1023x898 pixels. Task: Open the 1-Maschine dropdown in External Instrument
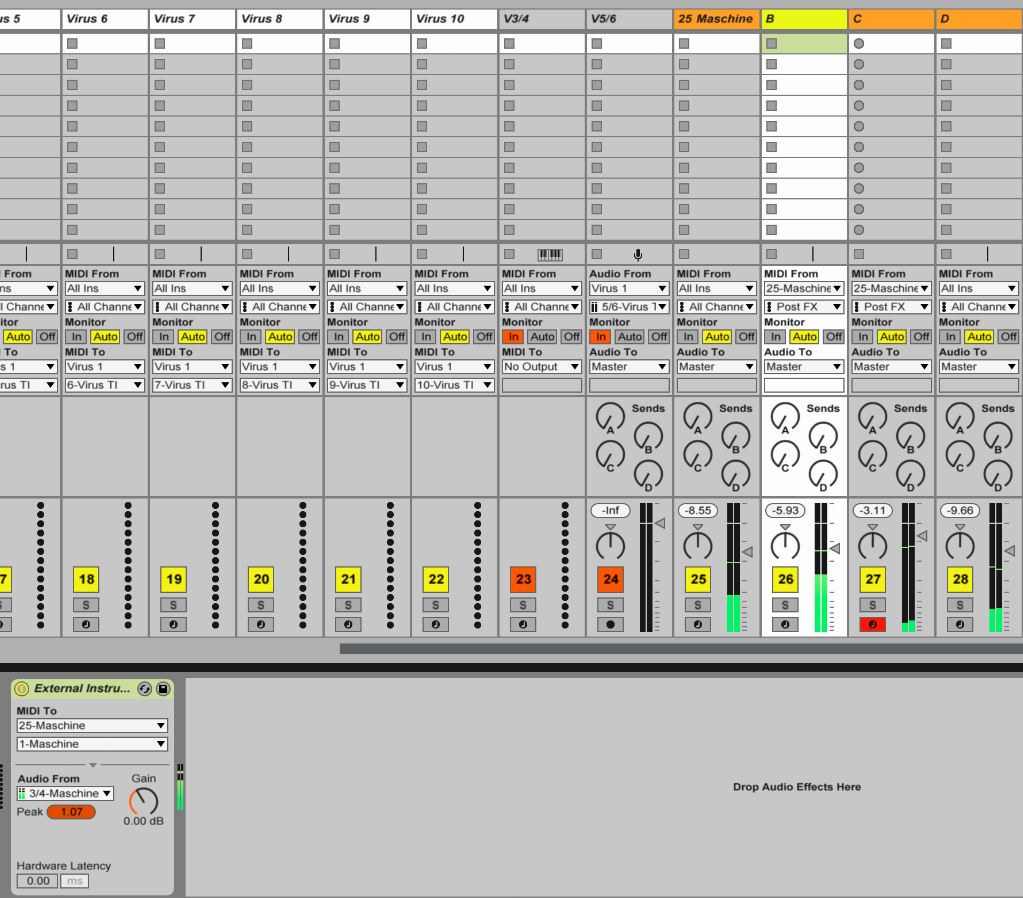92,744
